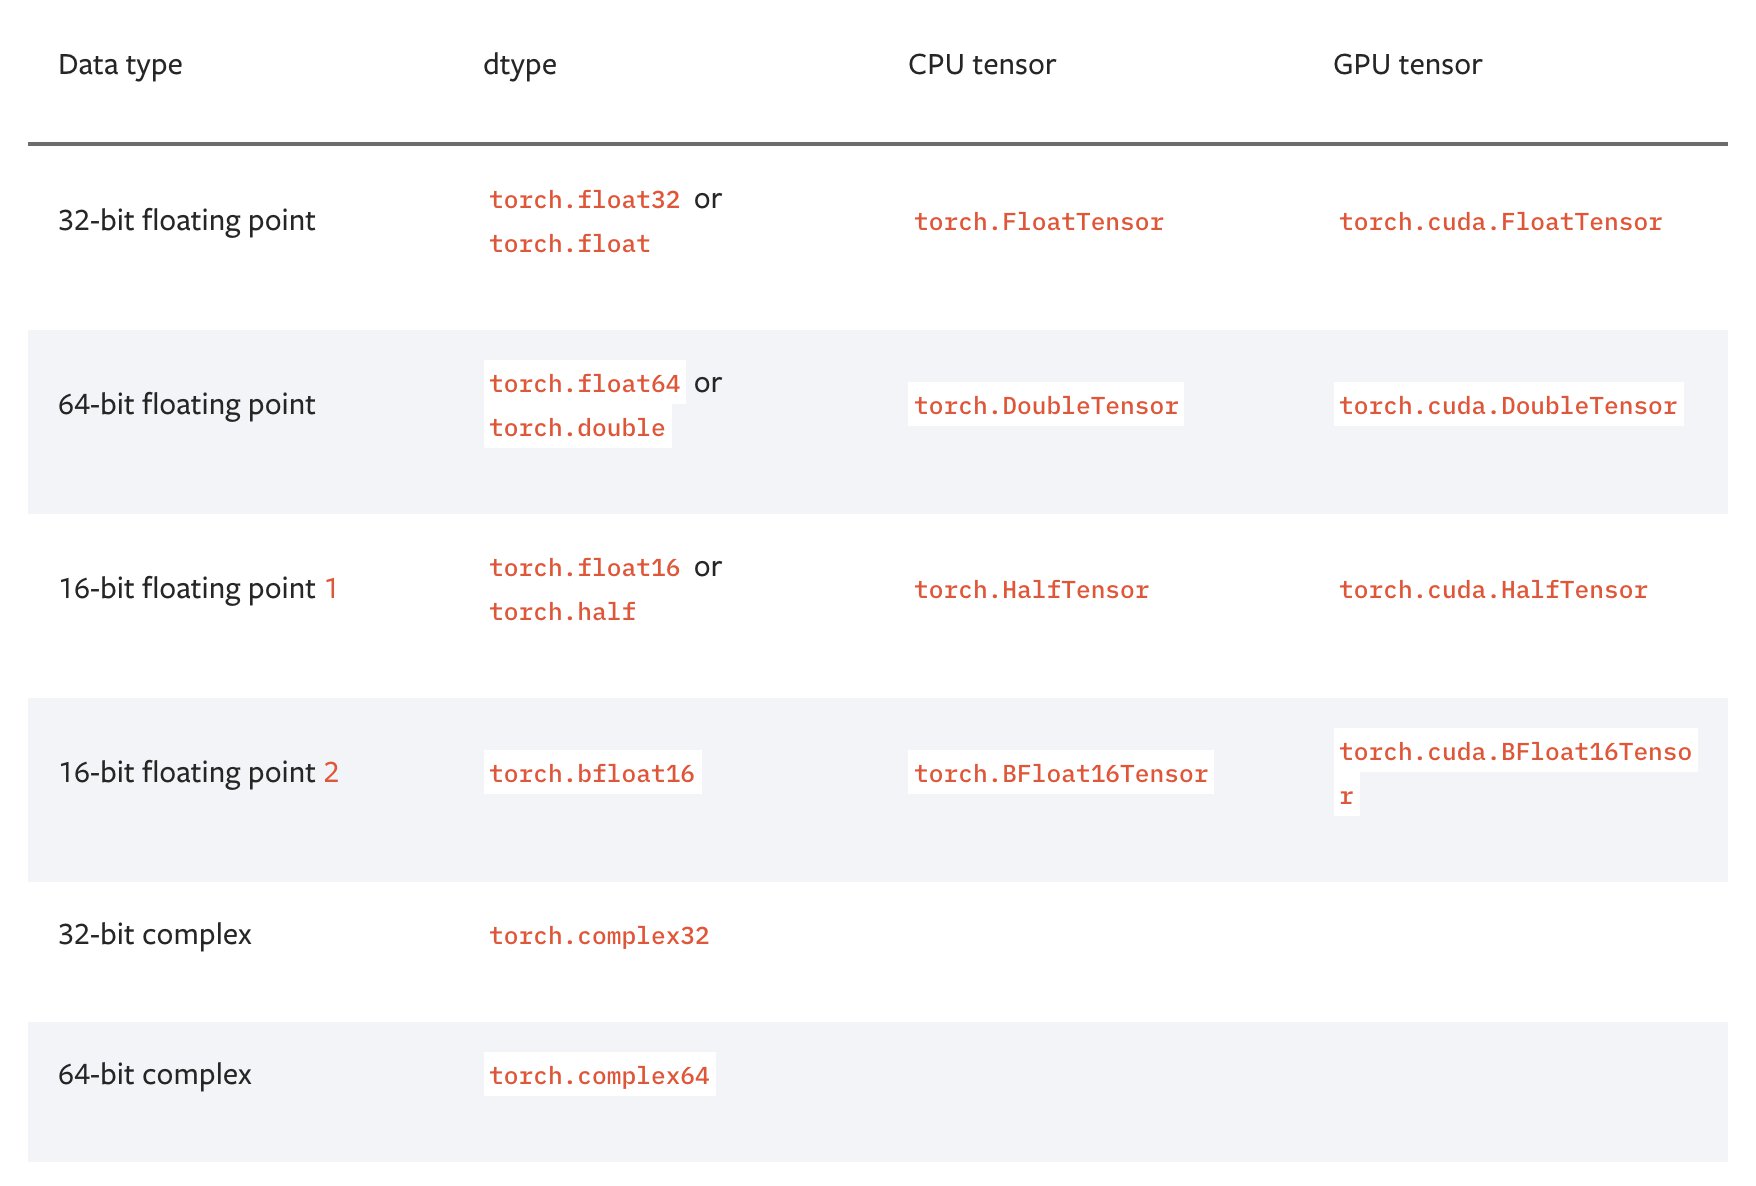Click torch.cuda.HalfTensor in the table
This screenshot has width=1756, height=1186.
1493,590
